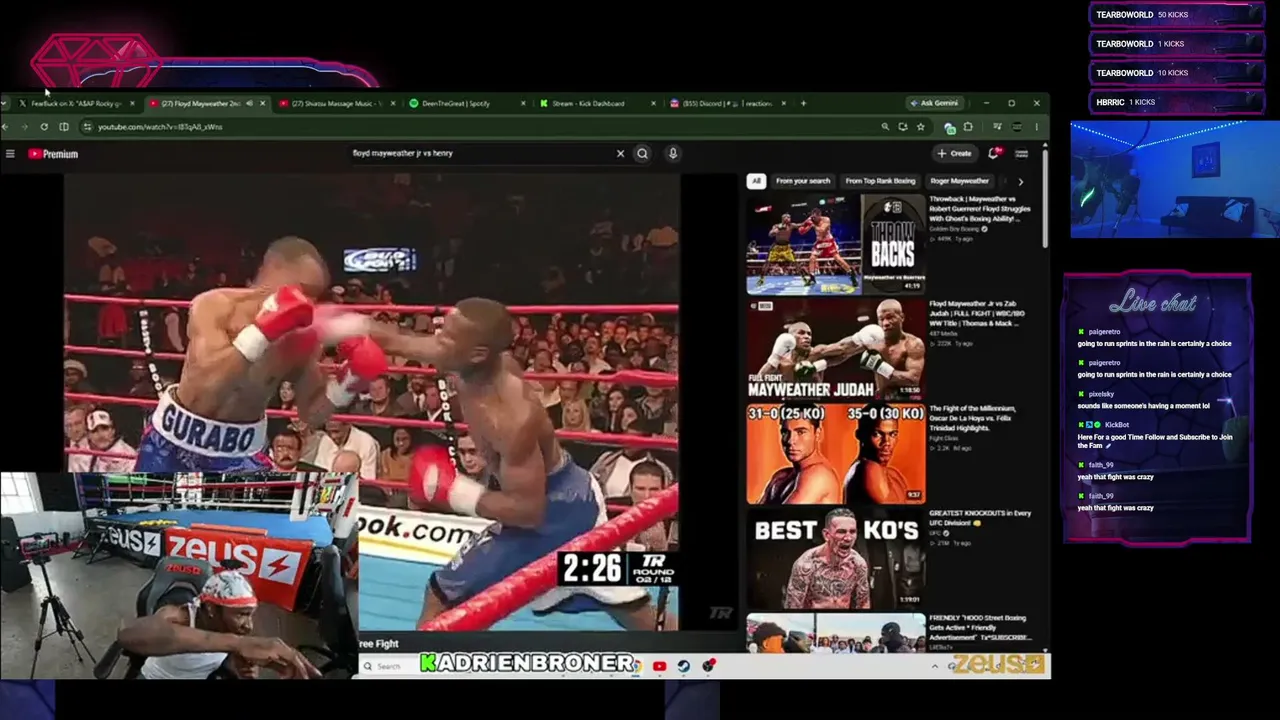Click the boxing video player
The image size is (1280, 720).
coord(372,402)
